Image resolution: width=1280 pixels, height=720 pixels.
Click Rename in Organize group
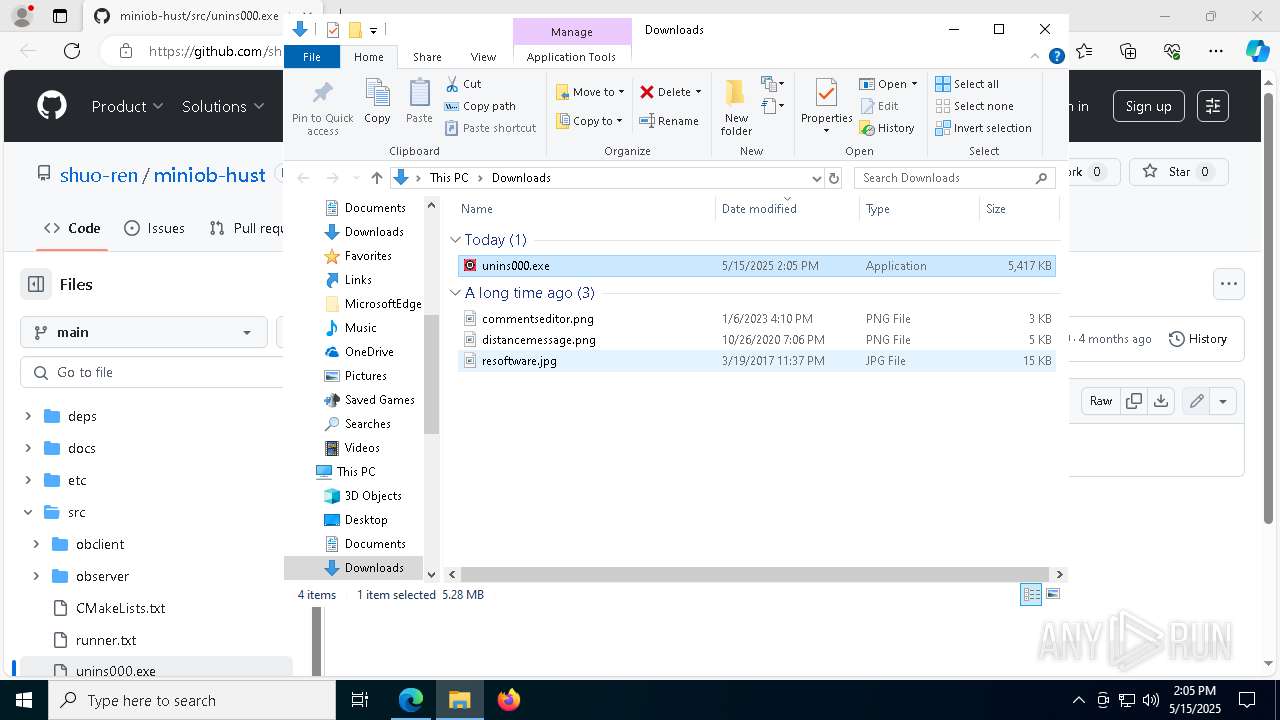pyautogui.click(x=669, y=121)
